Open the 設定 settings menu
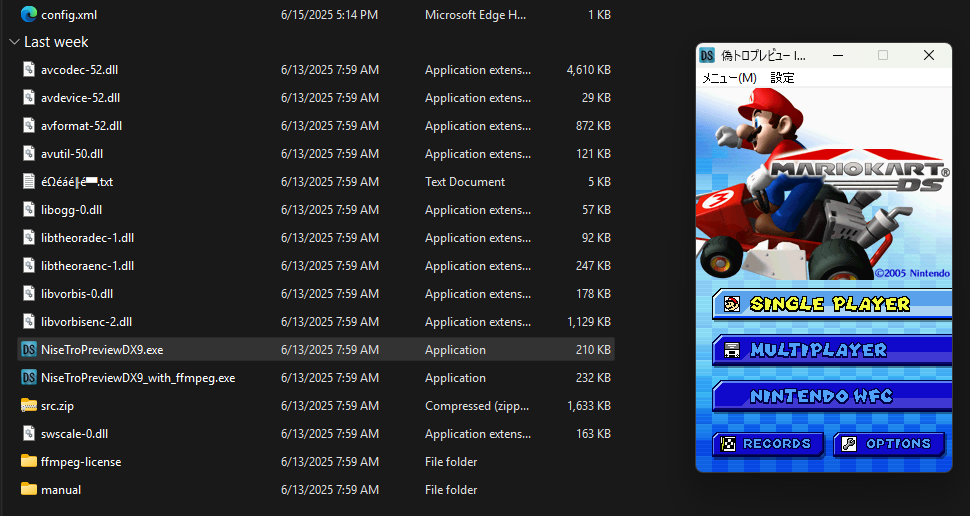 pos(782,78)
